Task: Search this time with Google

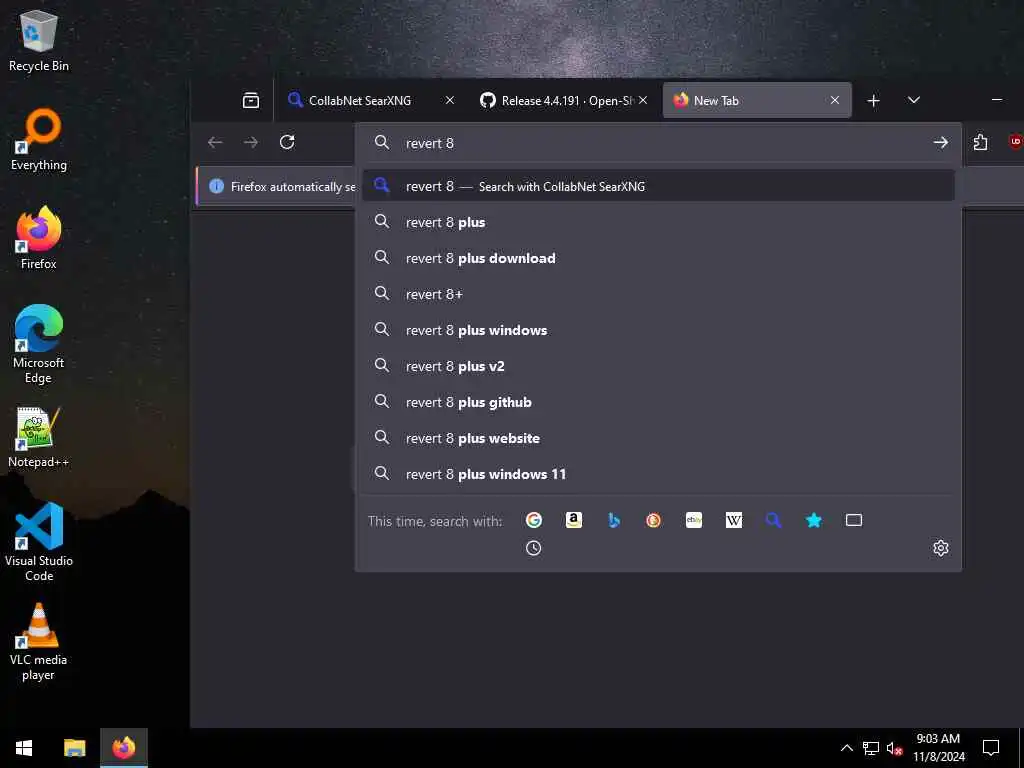Action: click(x=534, y=520)
